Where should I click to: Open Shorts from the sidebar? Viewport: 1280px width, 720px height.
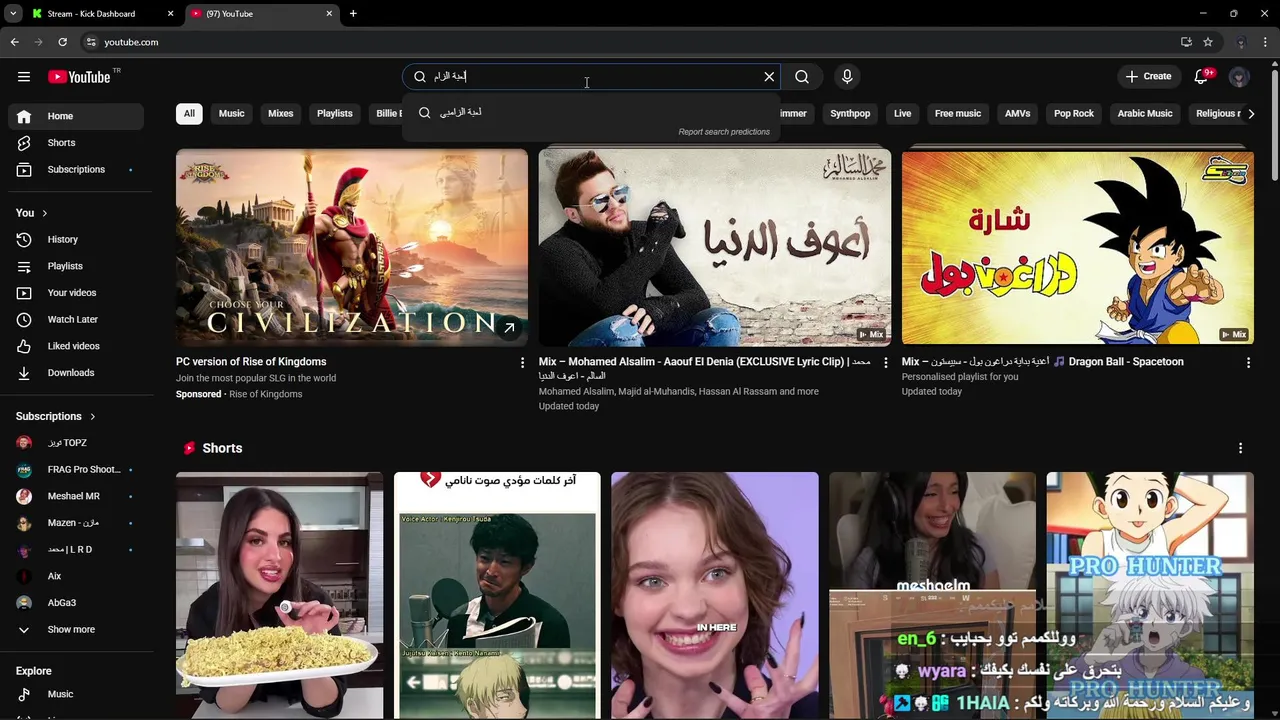click(76, 143)
